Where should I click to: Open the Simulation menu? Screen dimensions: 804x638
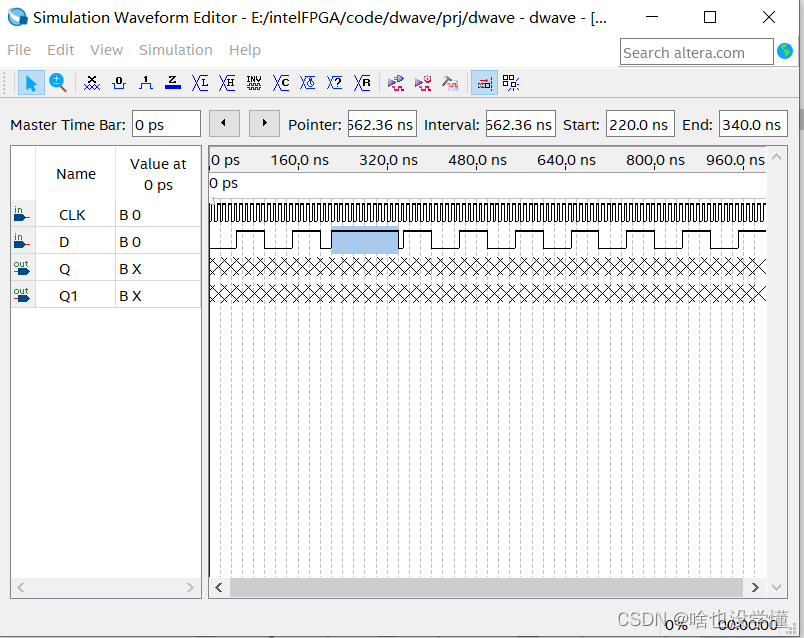point(176,50)
